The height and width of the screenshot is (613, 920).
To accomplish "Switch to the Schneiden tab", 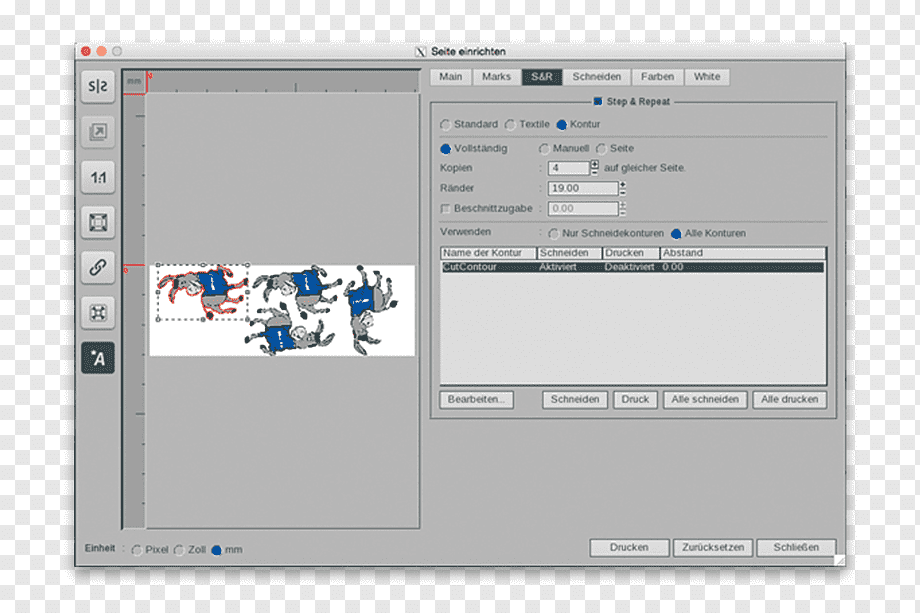I will [597, 77].
